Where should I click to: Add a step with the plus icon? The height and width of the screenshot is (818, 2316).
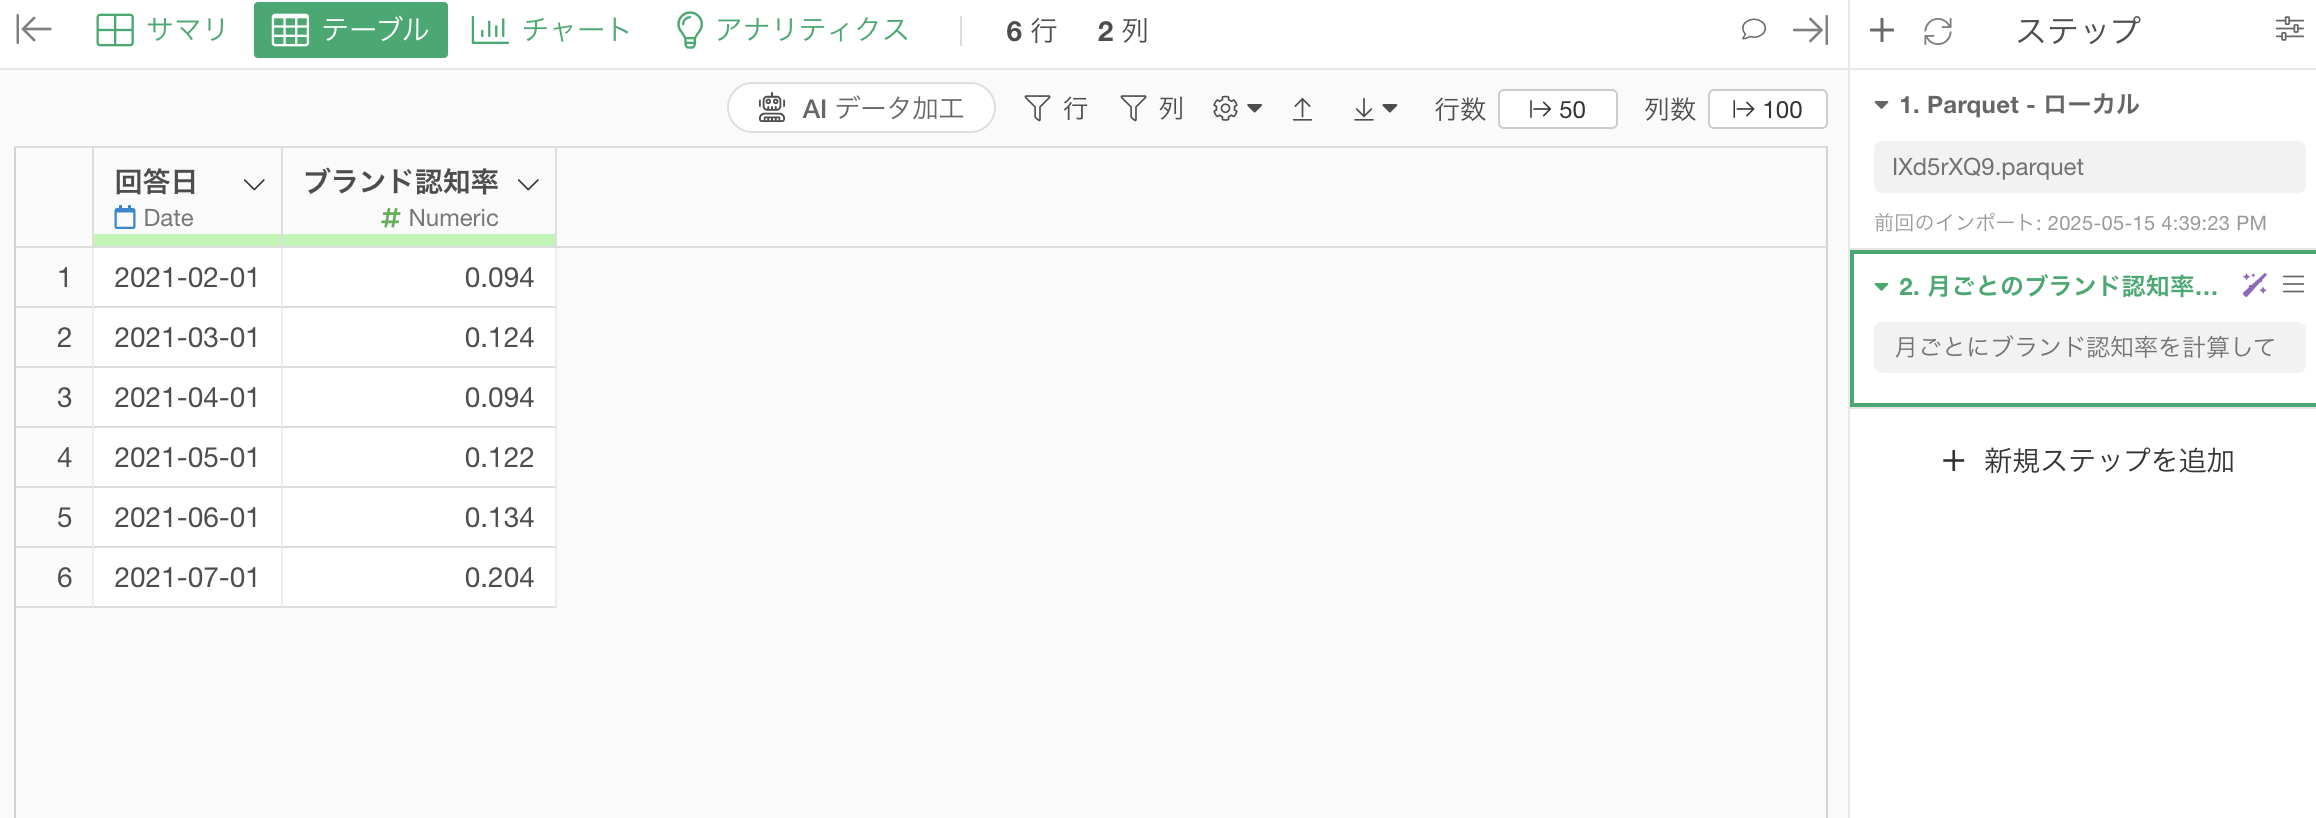coord(1882,30)
